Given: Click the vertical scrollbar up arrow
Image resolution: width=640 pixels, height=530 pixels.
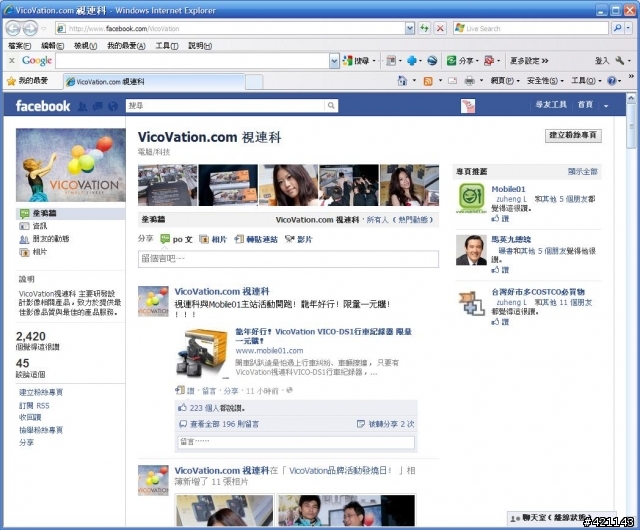Looking at the screenshot, I should (x=631, y=98).
